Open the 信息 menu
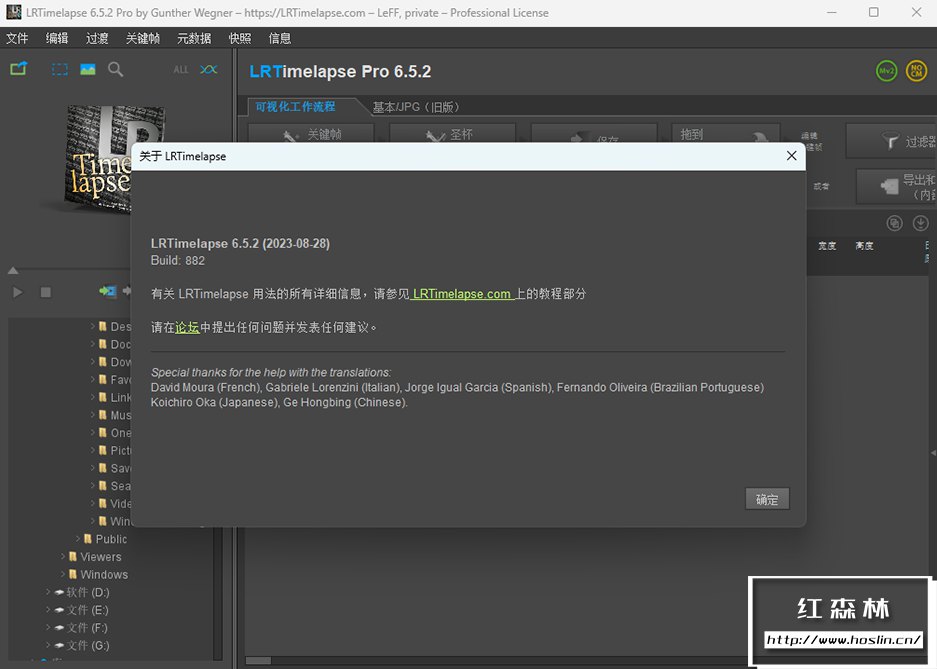Image resolution: width=937 pixels, height=669 pixels. pyautogui.click(x=280, y=38)
